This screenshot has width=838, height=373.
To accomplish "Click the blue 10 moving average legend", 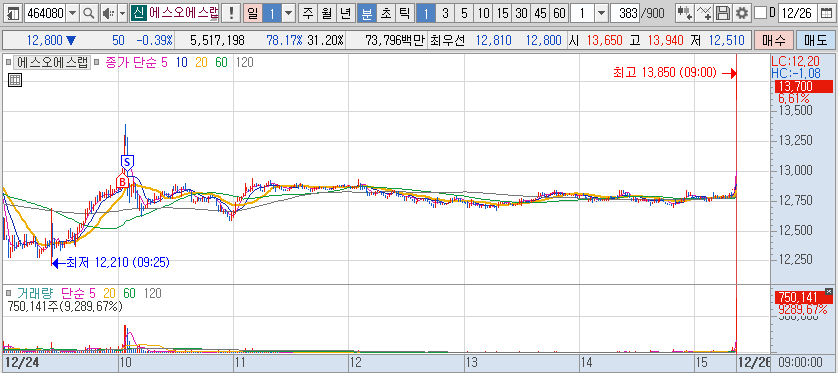I will pos(181,63).
